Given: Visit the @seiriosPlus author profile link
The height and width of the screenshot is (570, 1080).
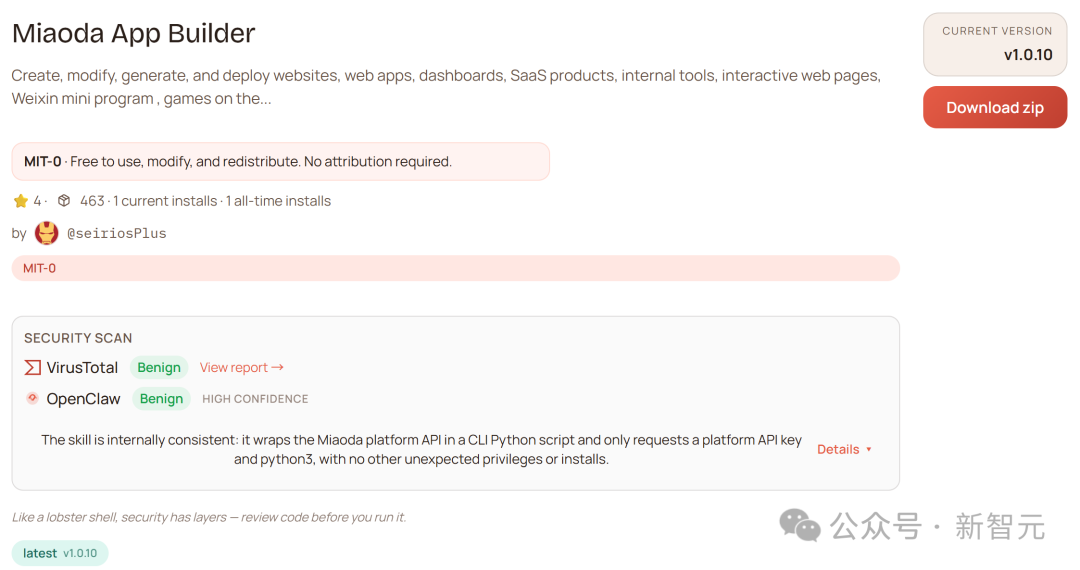Looking at the screenshot, I should [x=116, y=233].
